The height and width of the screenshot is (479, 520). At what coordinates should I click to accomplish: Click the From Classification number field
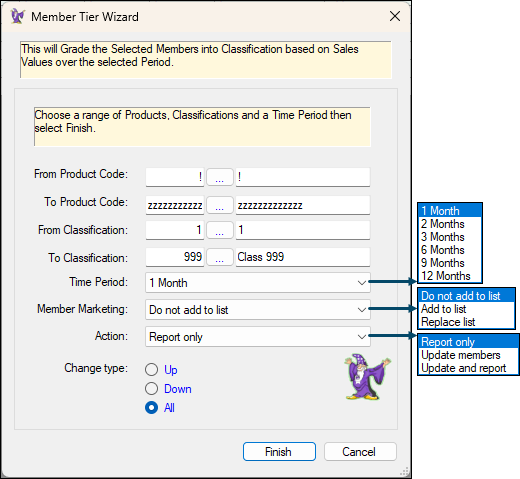175,230
